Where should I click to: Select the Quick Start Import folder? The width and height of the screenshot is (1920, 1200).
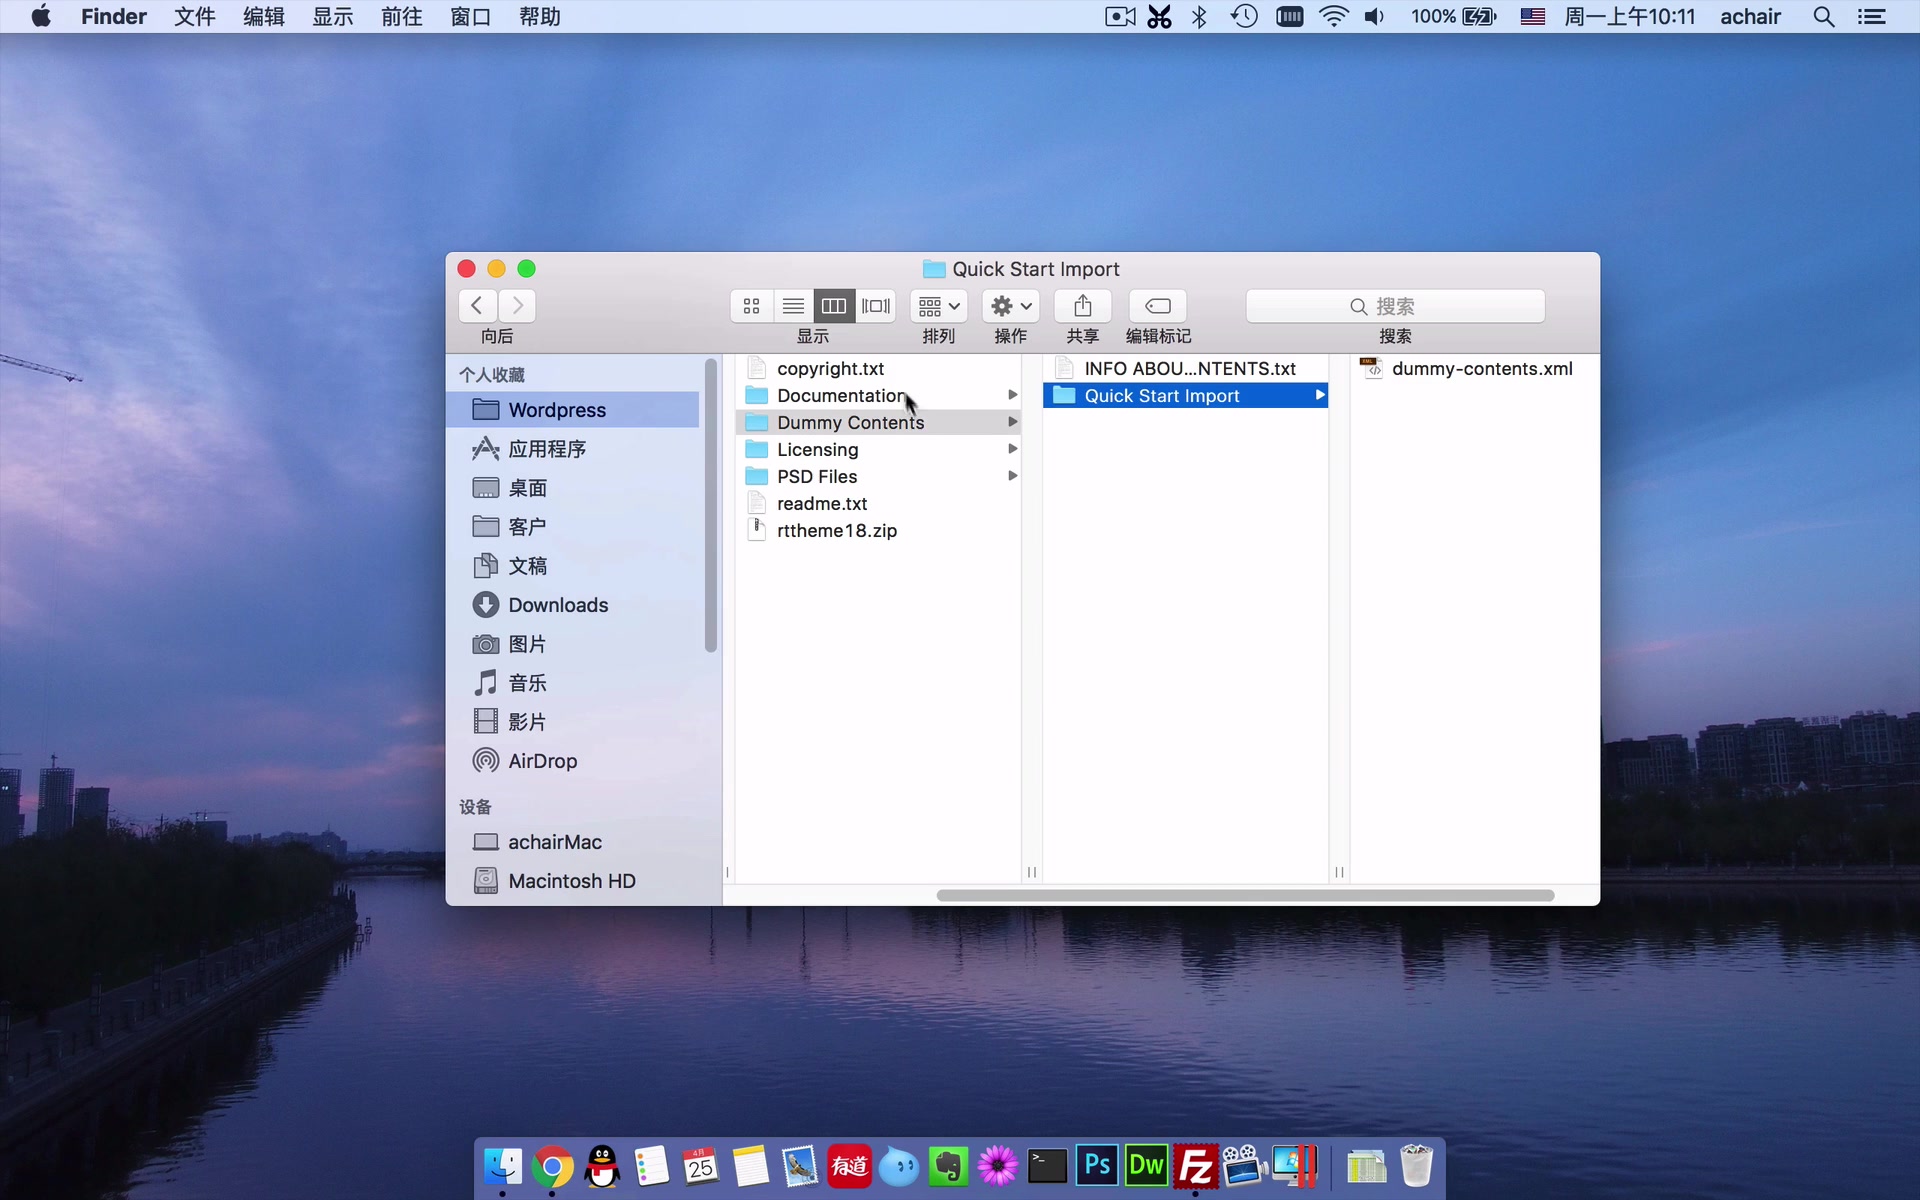1185,396
